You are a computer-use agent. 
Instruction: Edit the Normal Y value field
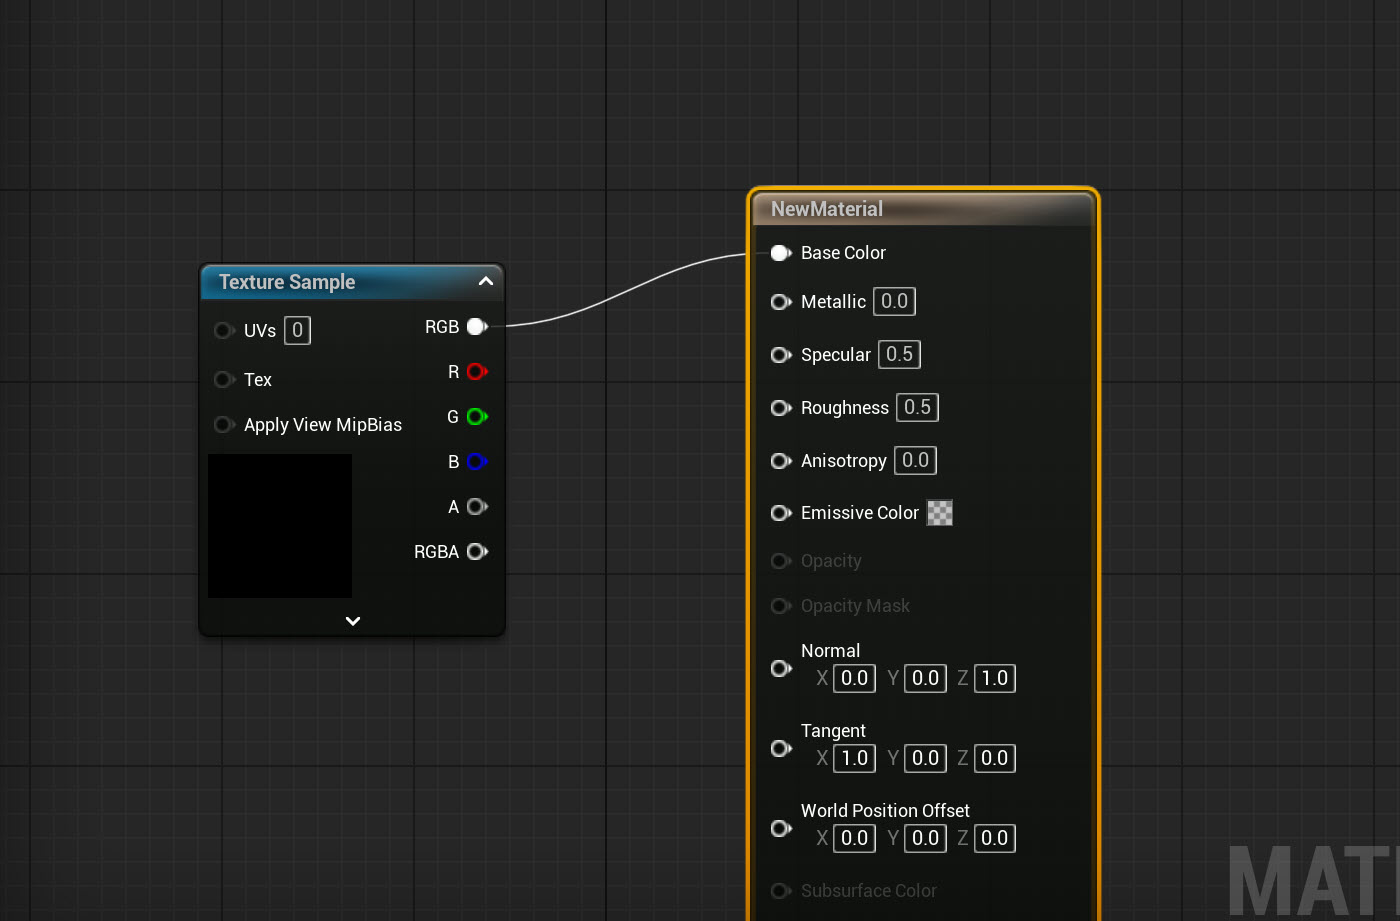tap(926, 678)
